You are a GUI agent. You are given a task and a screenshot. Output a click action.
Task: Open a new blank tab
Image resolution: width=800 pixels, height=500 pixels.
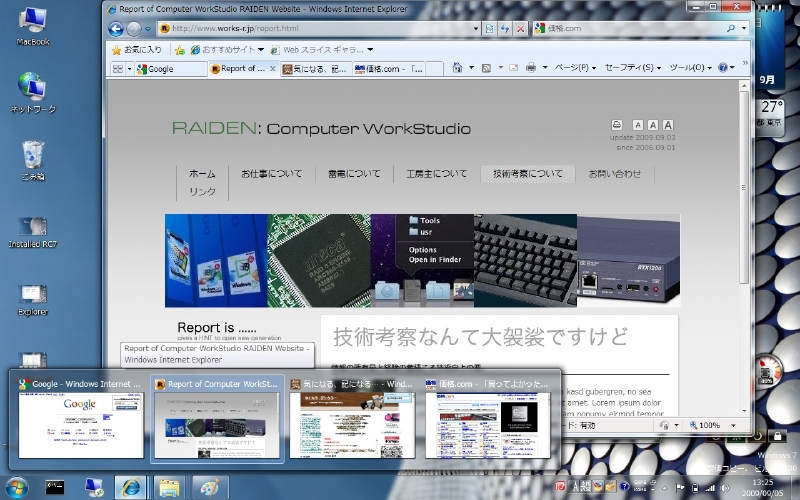(434, 69)
